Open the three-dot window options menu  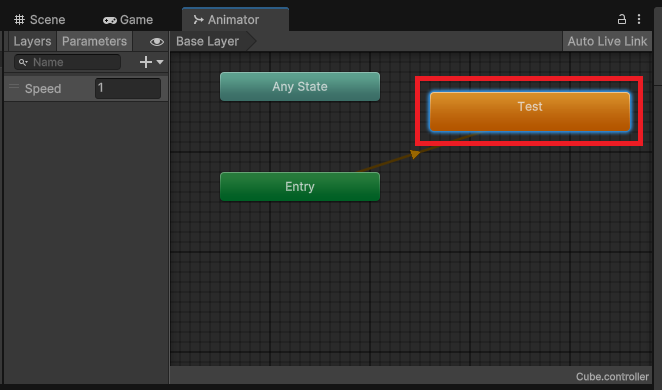coord(639,19)
